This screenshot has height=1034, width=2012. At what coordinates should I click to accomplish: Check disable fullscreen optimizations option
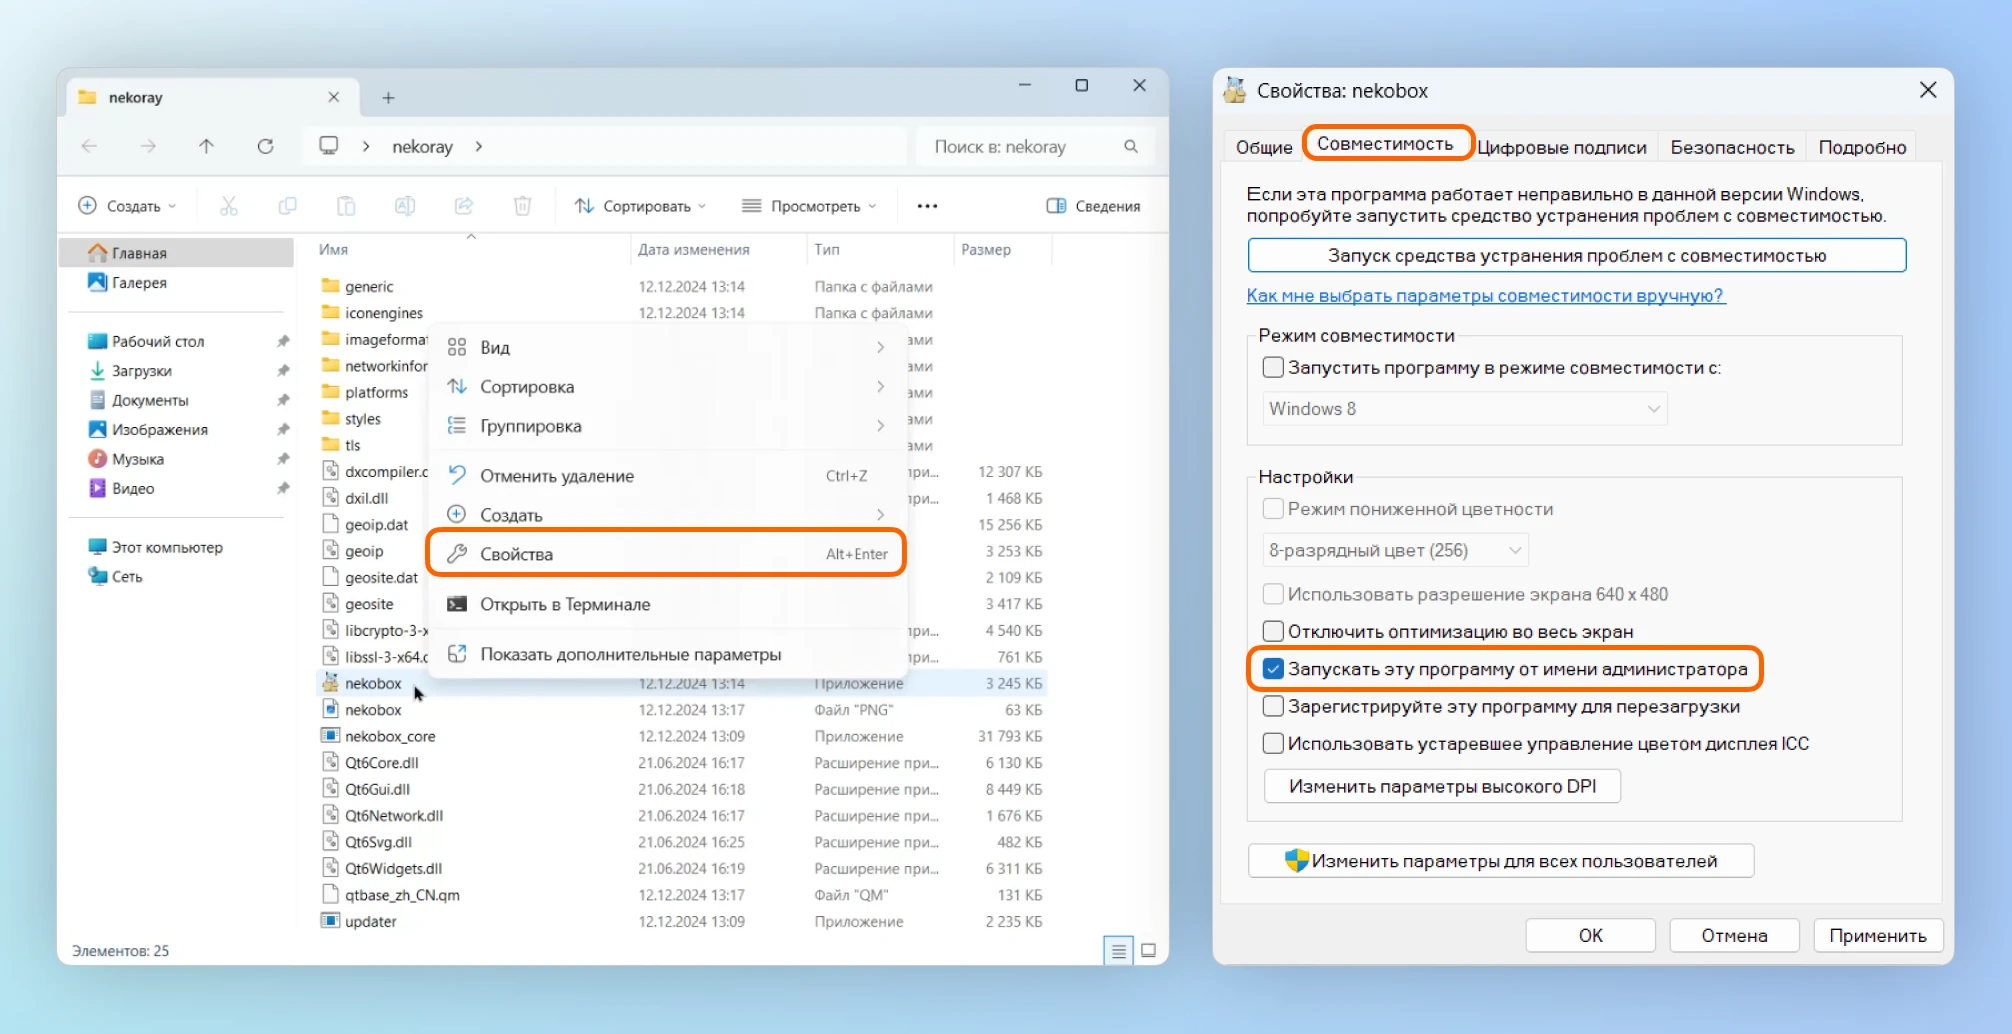(1273, 631)
